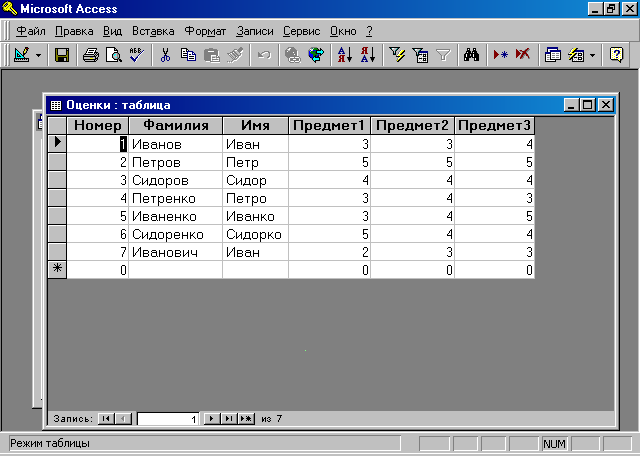Click the cell containing Иваненко
Image resolution: width=640 pixels, height=456 pixels.
(x=176, y=216)
